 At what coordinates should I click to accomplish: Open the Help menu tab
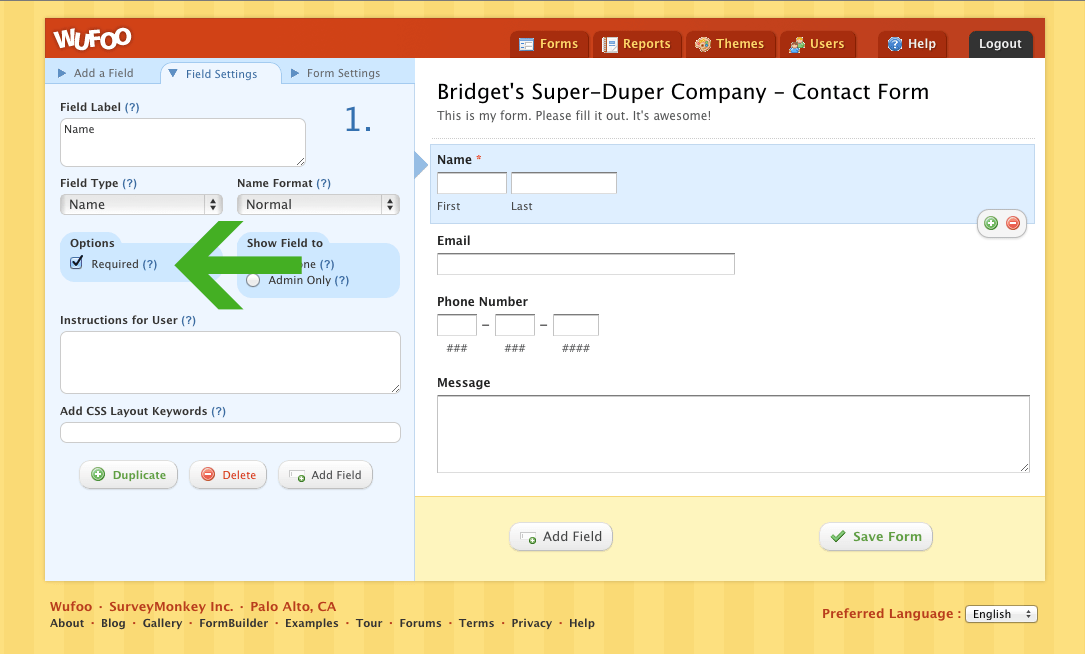coord(912,44)
